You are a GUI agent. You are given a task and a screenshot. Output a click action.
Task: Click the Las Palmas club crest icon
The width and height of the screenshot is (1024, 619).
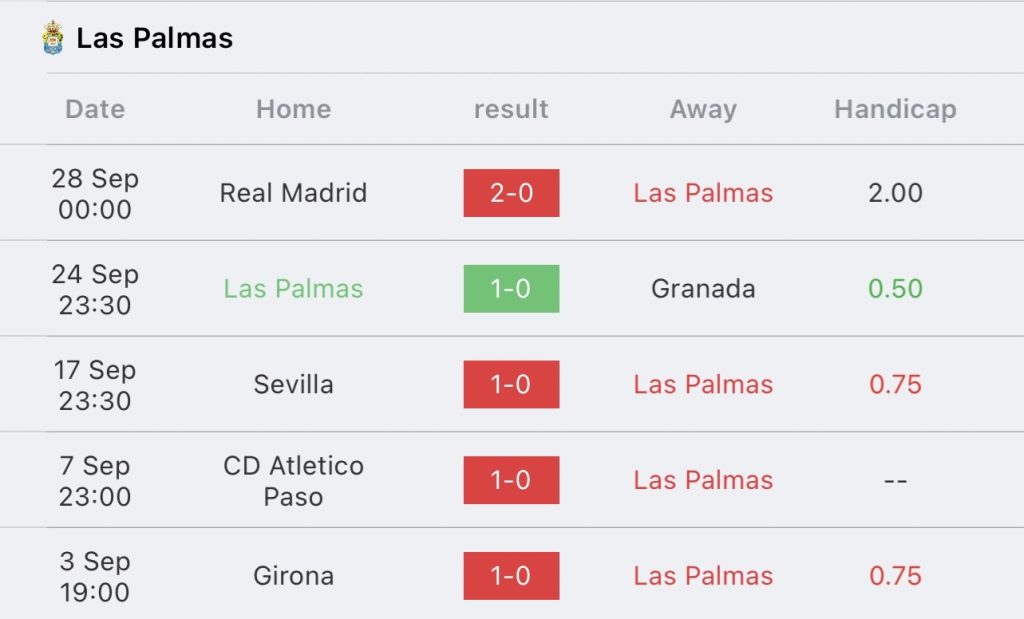[x=52, y=37]
